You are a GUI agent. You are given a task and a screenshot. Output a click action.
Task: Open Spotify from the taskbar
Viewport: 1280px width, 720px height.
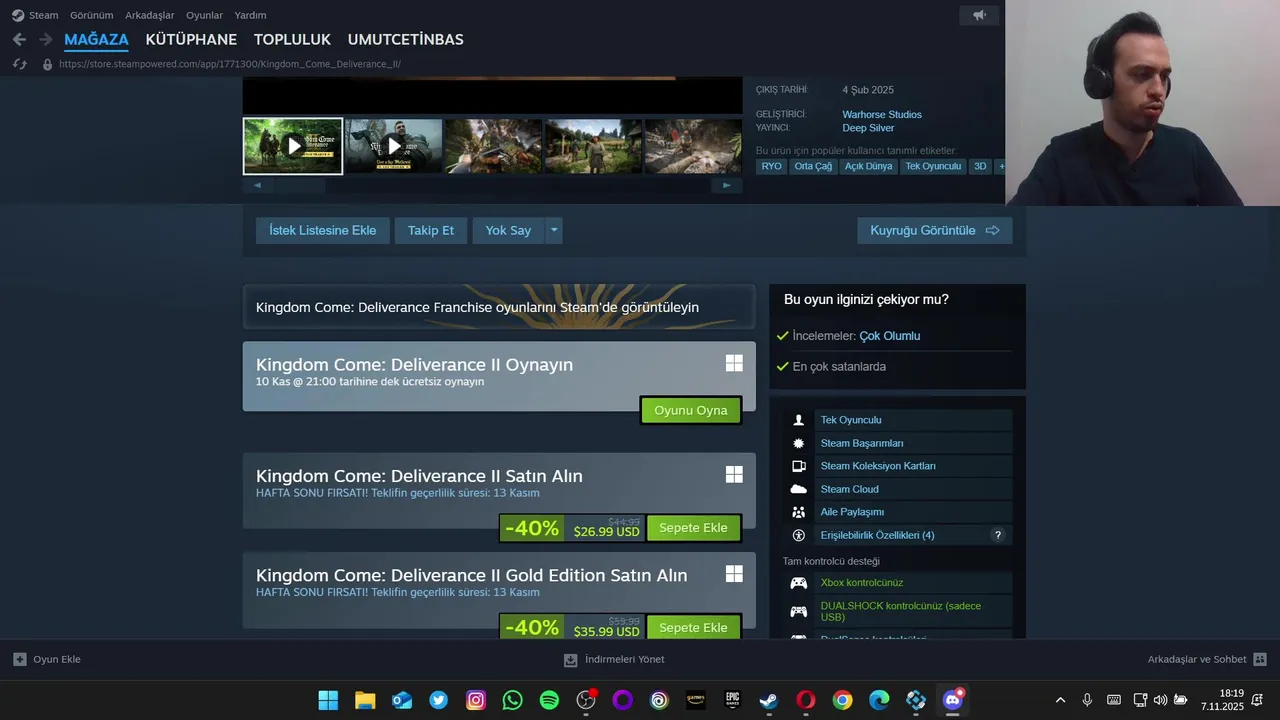click(x=549, y=700)
